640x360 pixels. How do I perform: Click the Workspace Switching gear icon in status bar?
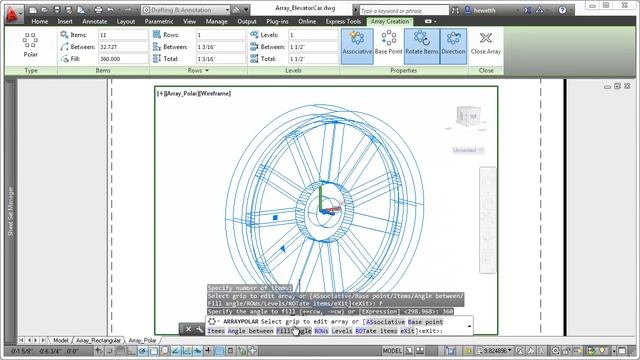(556, 351)
